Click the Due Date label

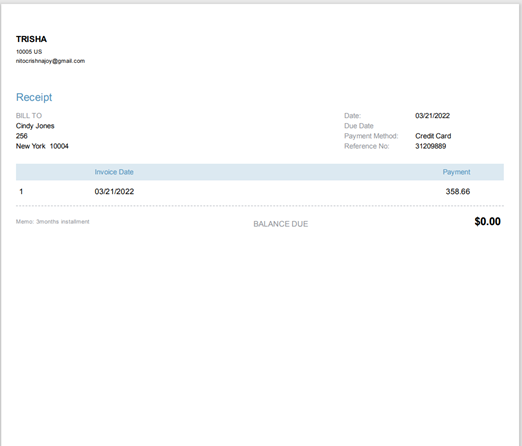click(359, 126)
